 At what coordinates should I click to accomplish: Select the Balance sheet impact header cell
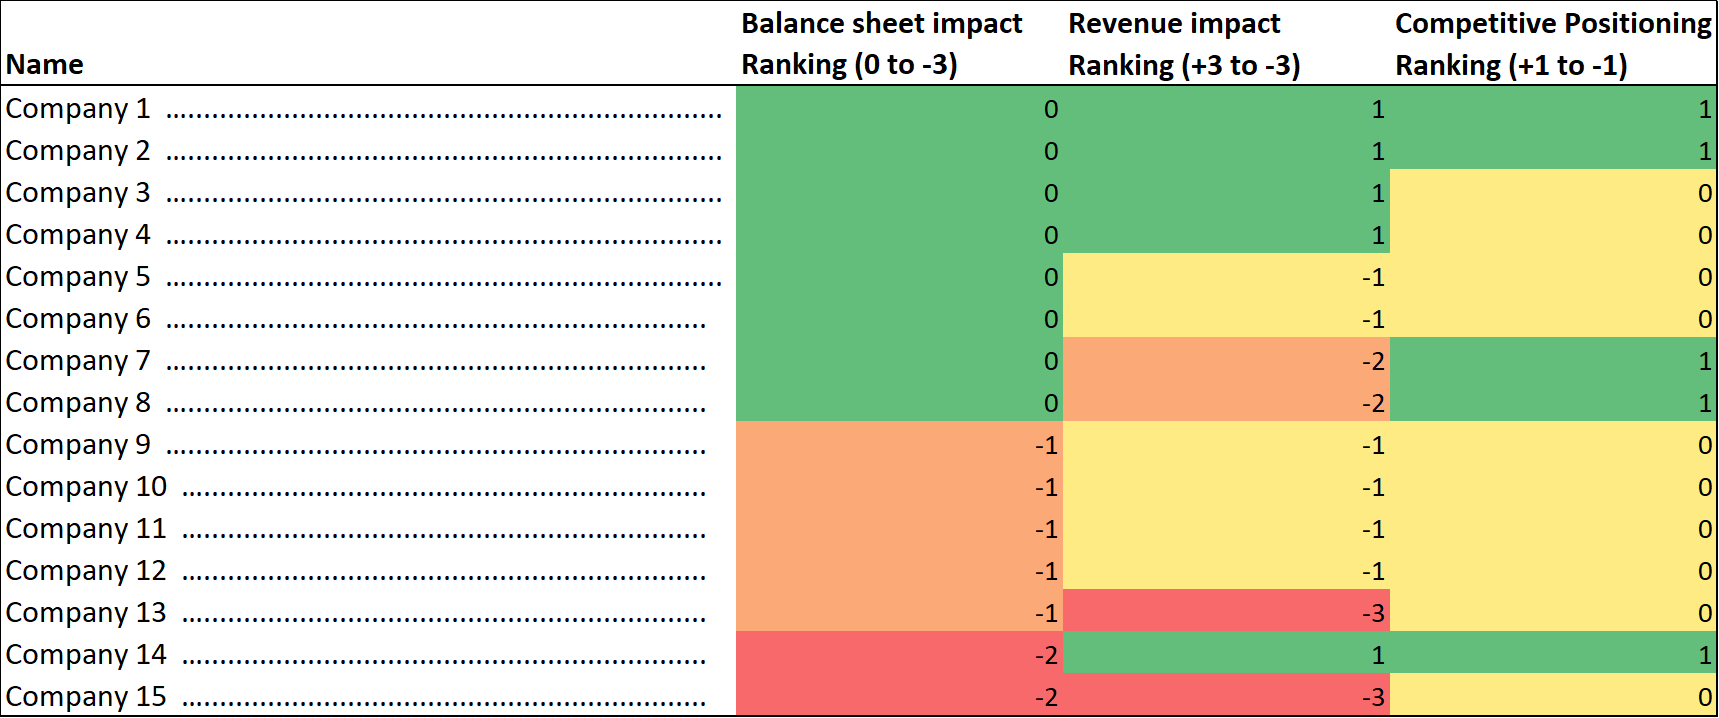click(x=899, y=45)
